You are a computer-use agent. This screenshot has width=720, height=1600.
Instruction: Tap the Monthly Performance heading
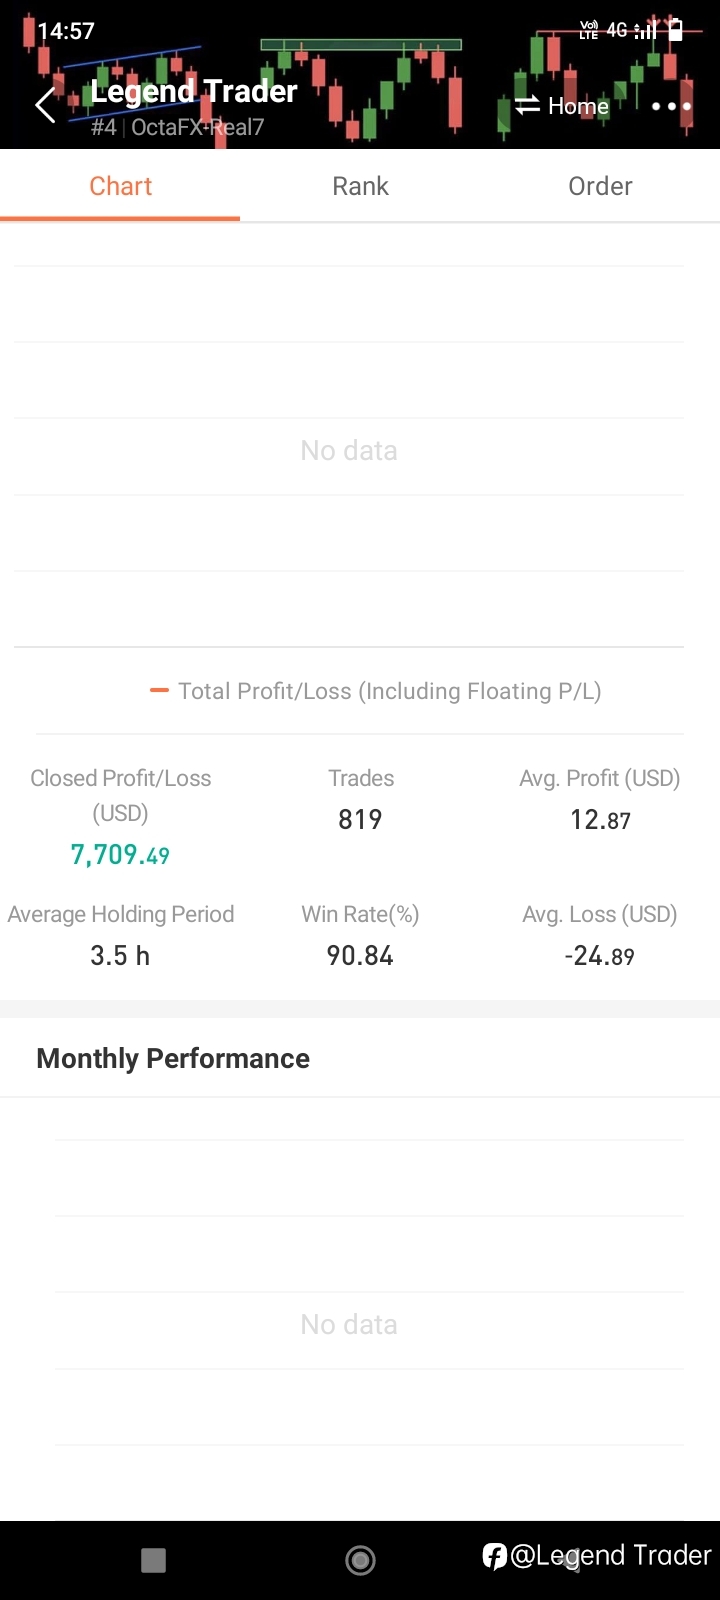click(173, 1058)
